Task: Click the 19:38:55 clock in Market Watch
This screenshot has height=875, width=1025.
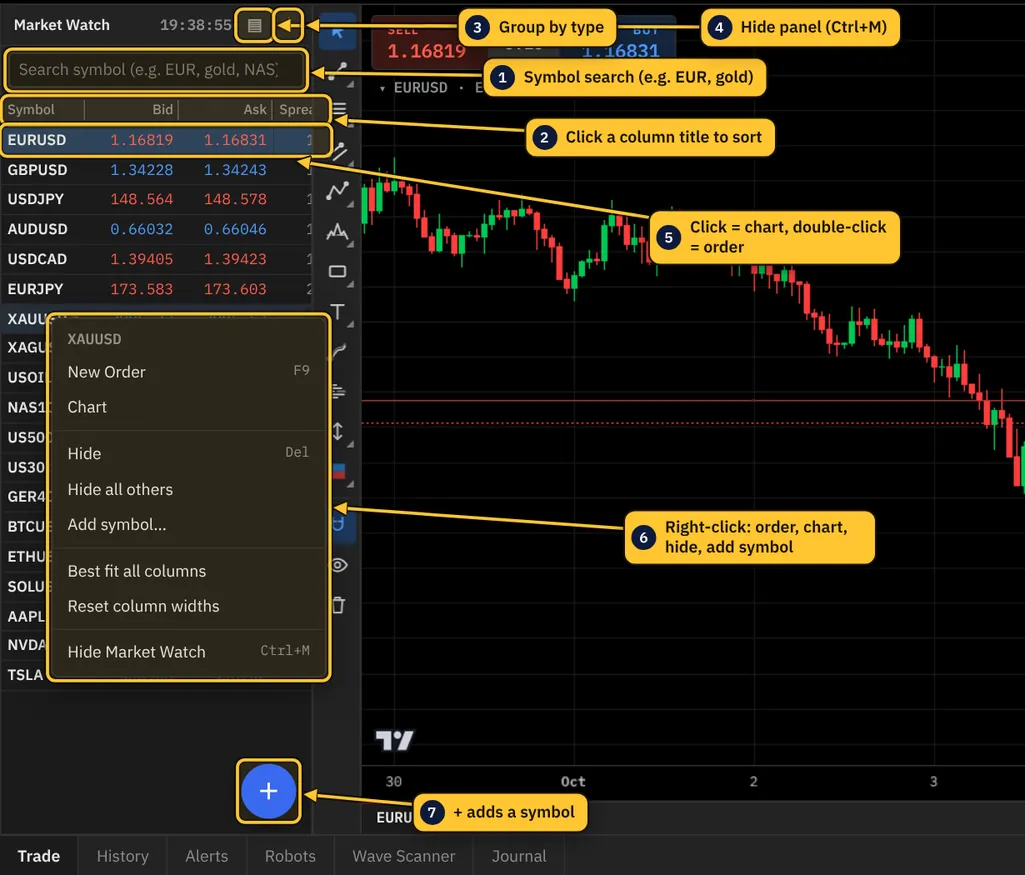Action: click(195, 25)
